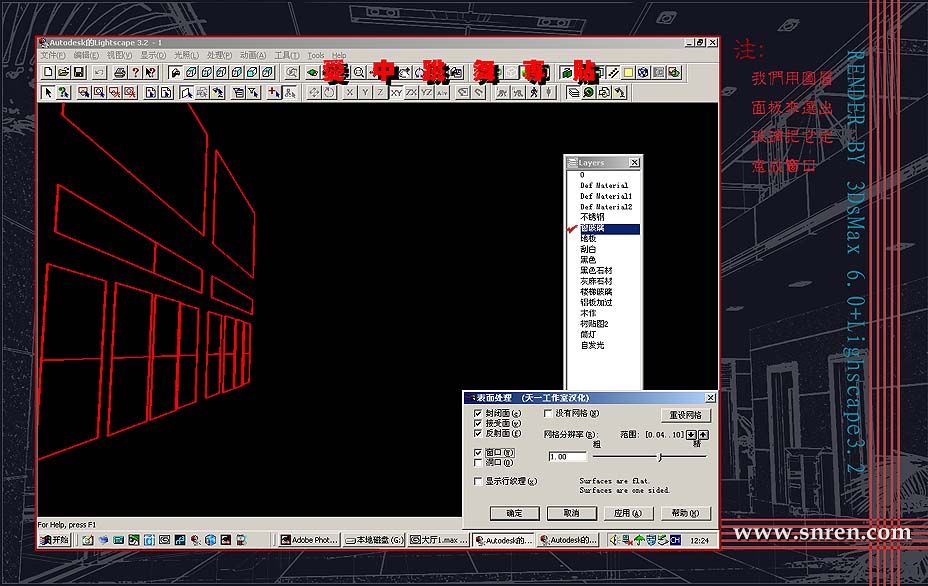
Task: Select the arrow Select tool
Action: coord(48,92)
